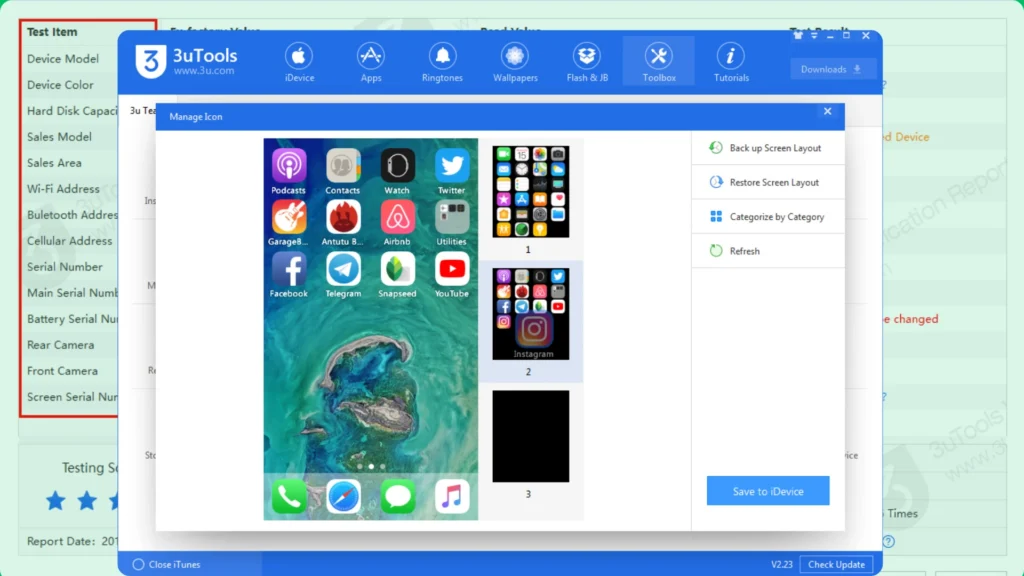Click Device Color in the report window

click(x=60, y=85)
